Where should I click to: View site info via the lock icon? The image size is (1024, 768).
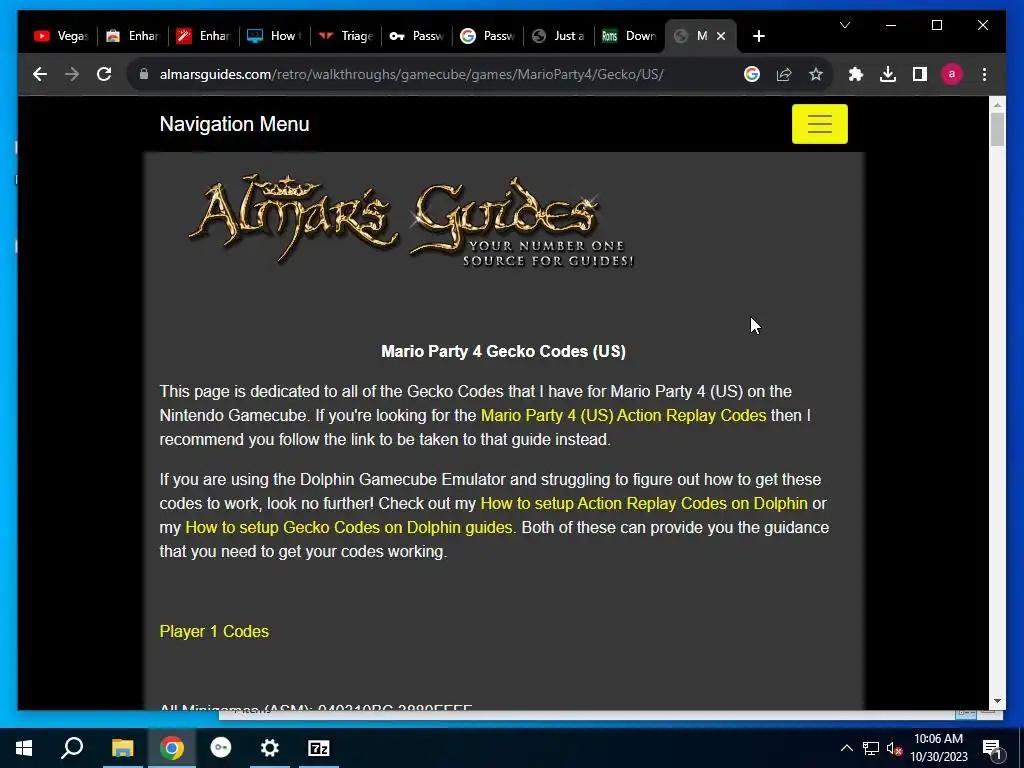point(144,74)
